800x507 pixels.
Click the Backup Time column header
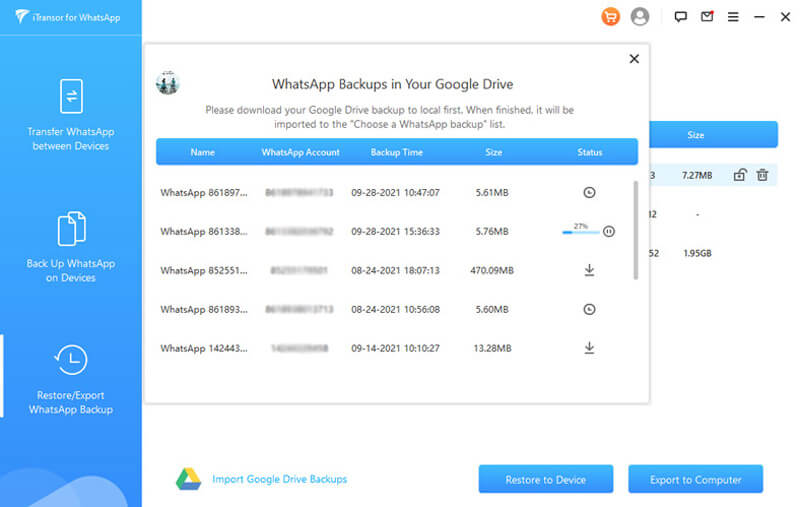396,152
